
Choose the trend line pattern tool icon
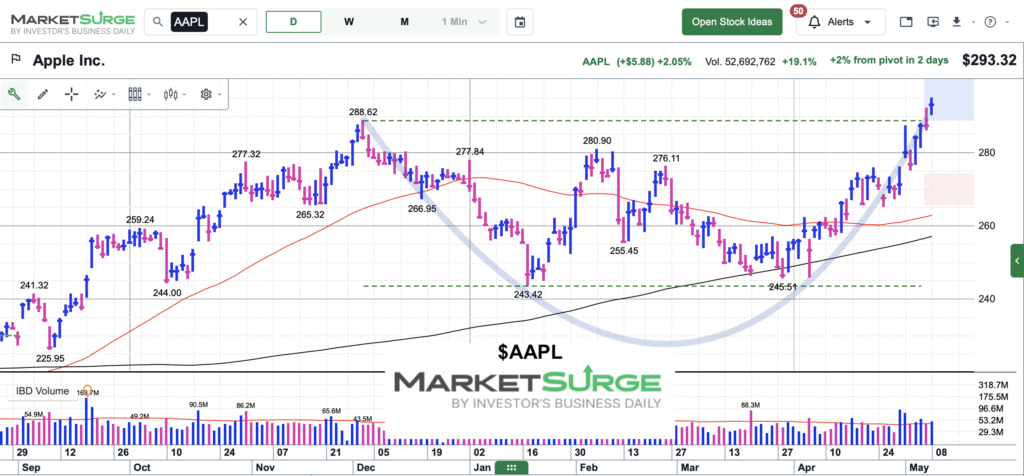coord(100,94)
